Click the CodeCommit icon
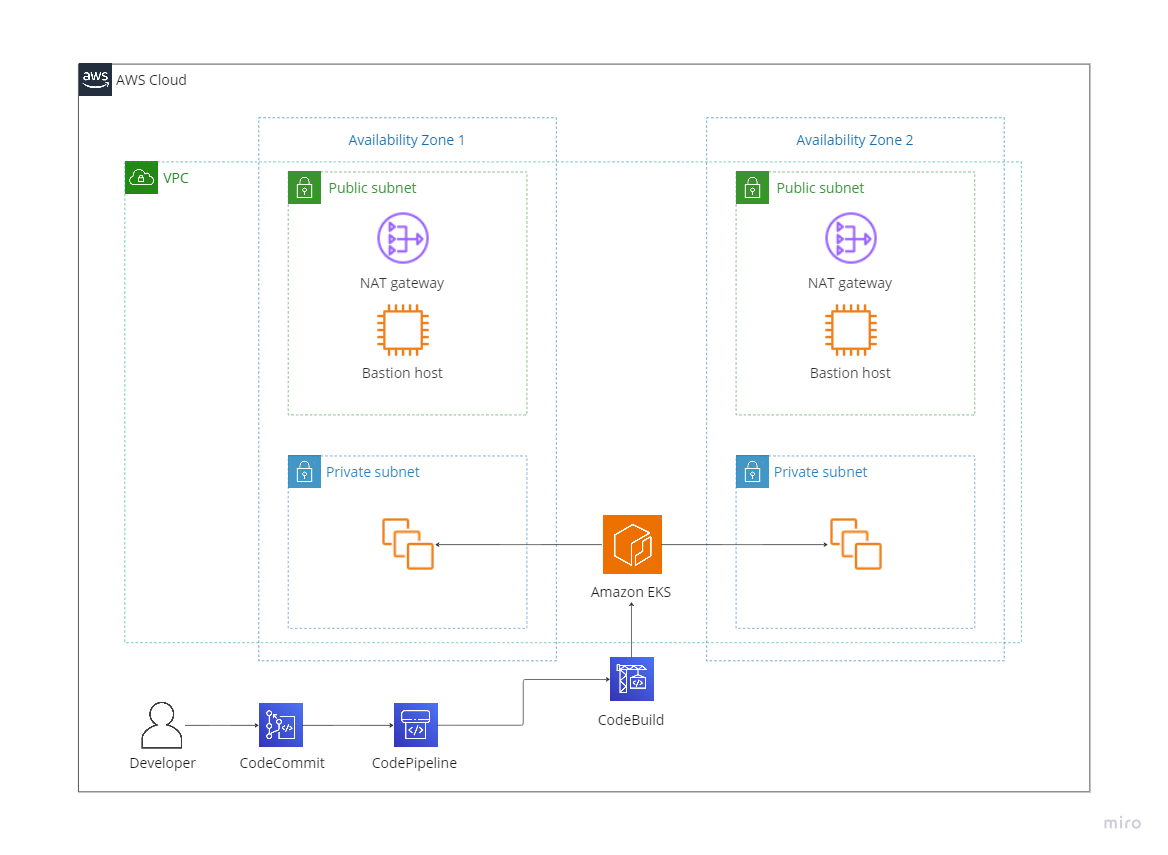Screen dimensions: 1168x855 click(x=281, y=725)
